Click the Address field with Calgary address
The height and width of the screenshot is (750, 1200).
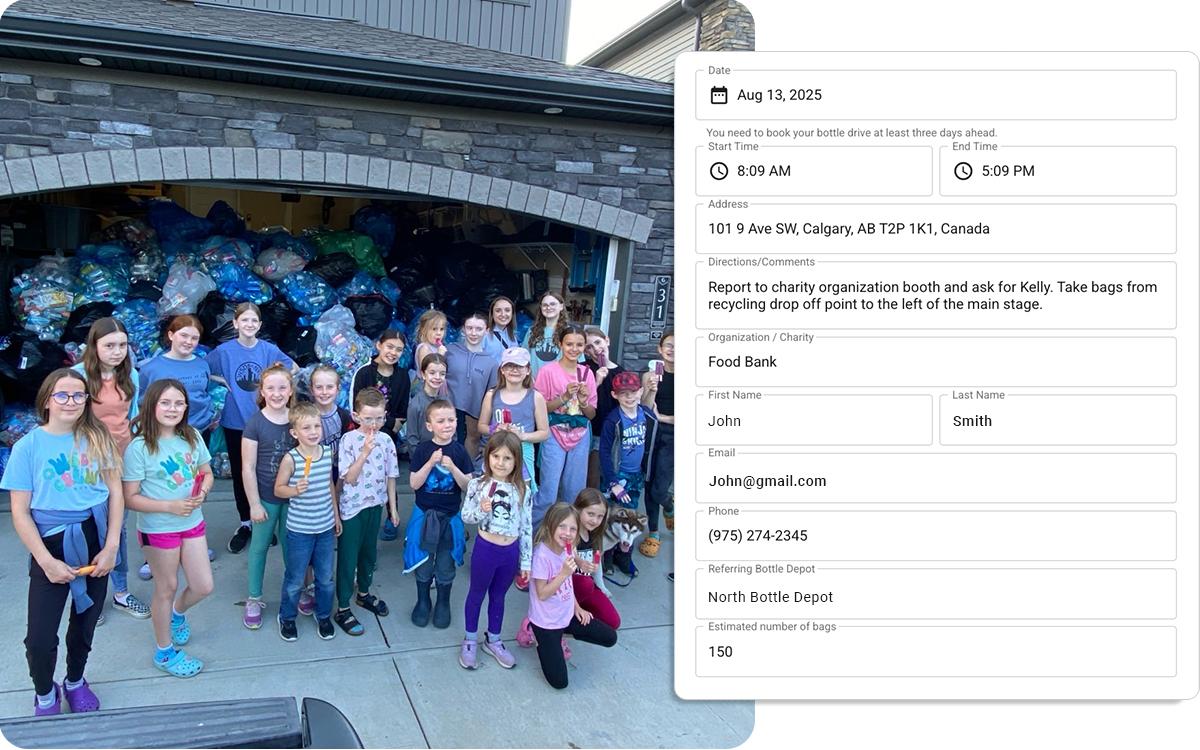(x=936, y=229)
